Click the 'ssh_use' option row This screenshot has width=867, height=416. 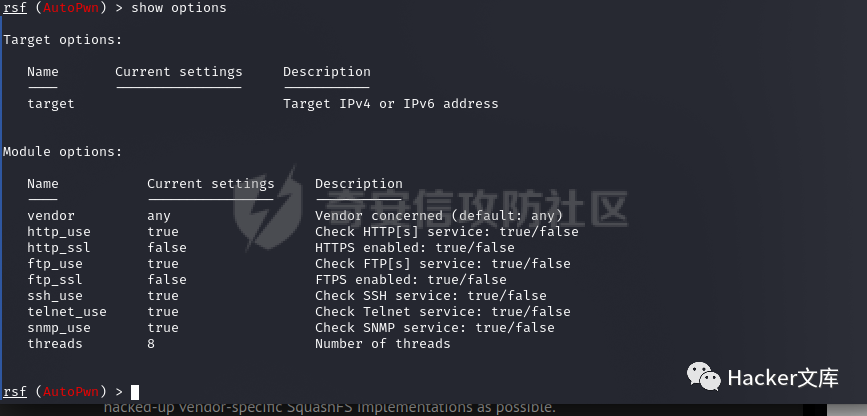tap(287, 295)
